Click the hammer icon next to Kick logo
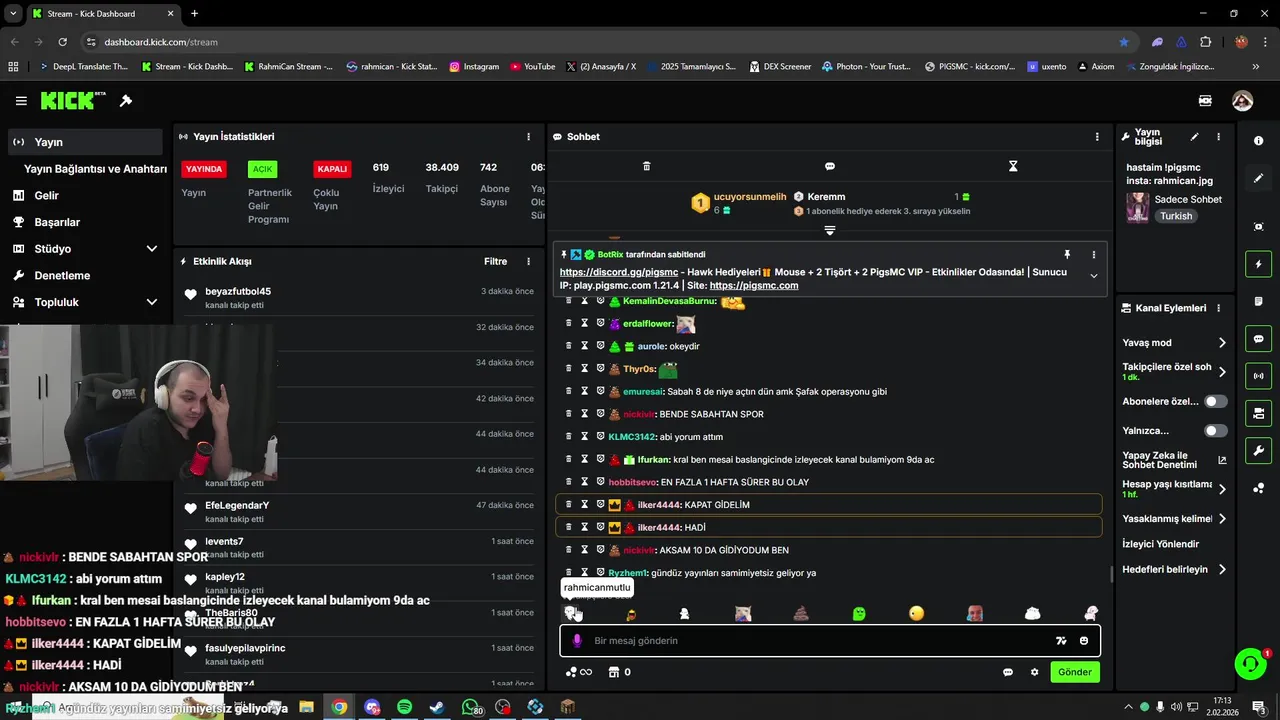 coord(126,101)
